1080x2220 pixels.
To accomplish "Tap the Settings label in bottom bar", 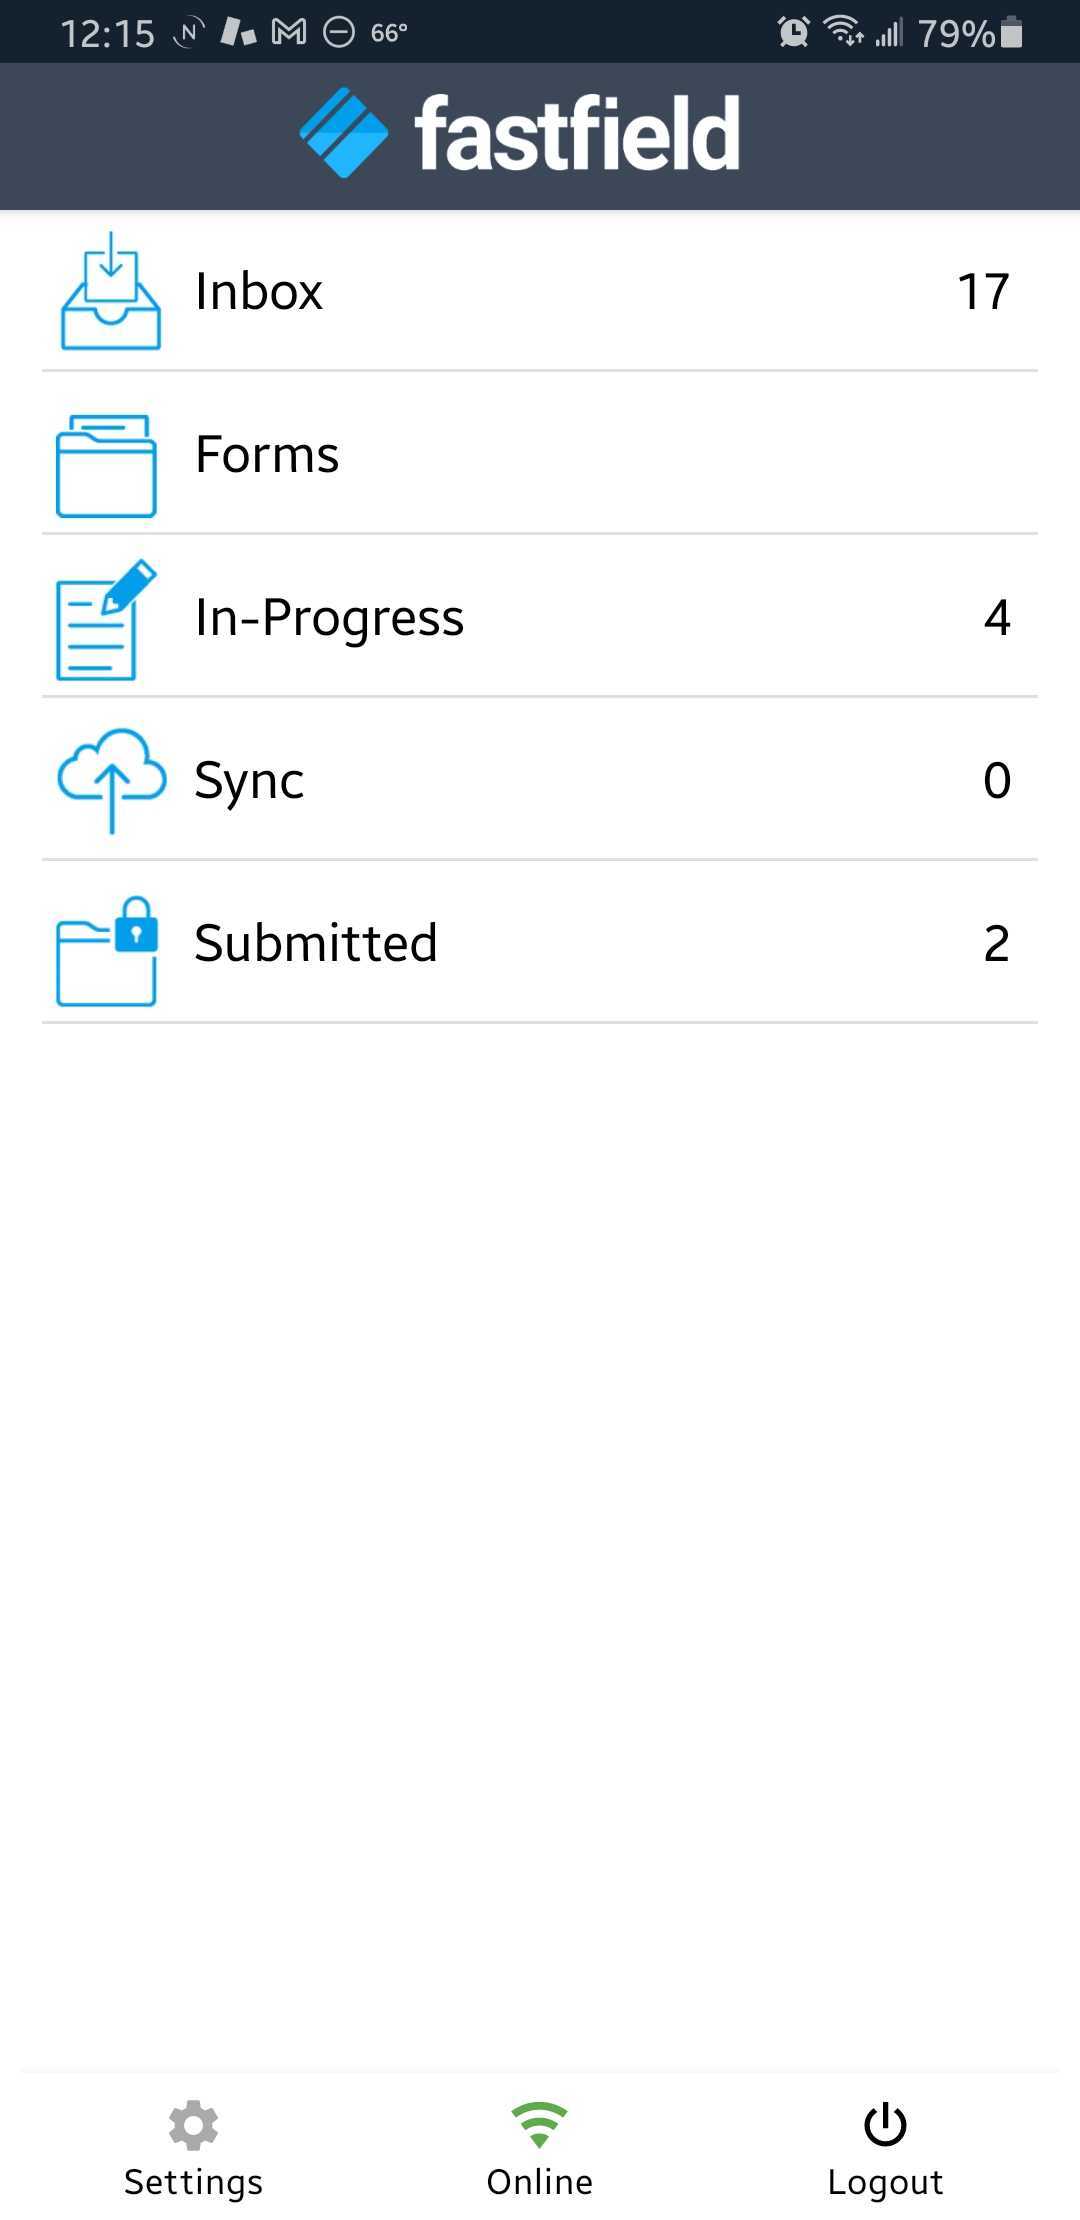I will pyautogui.click(x=193, y=2182).
